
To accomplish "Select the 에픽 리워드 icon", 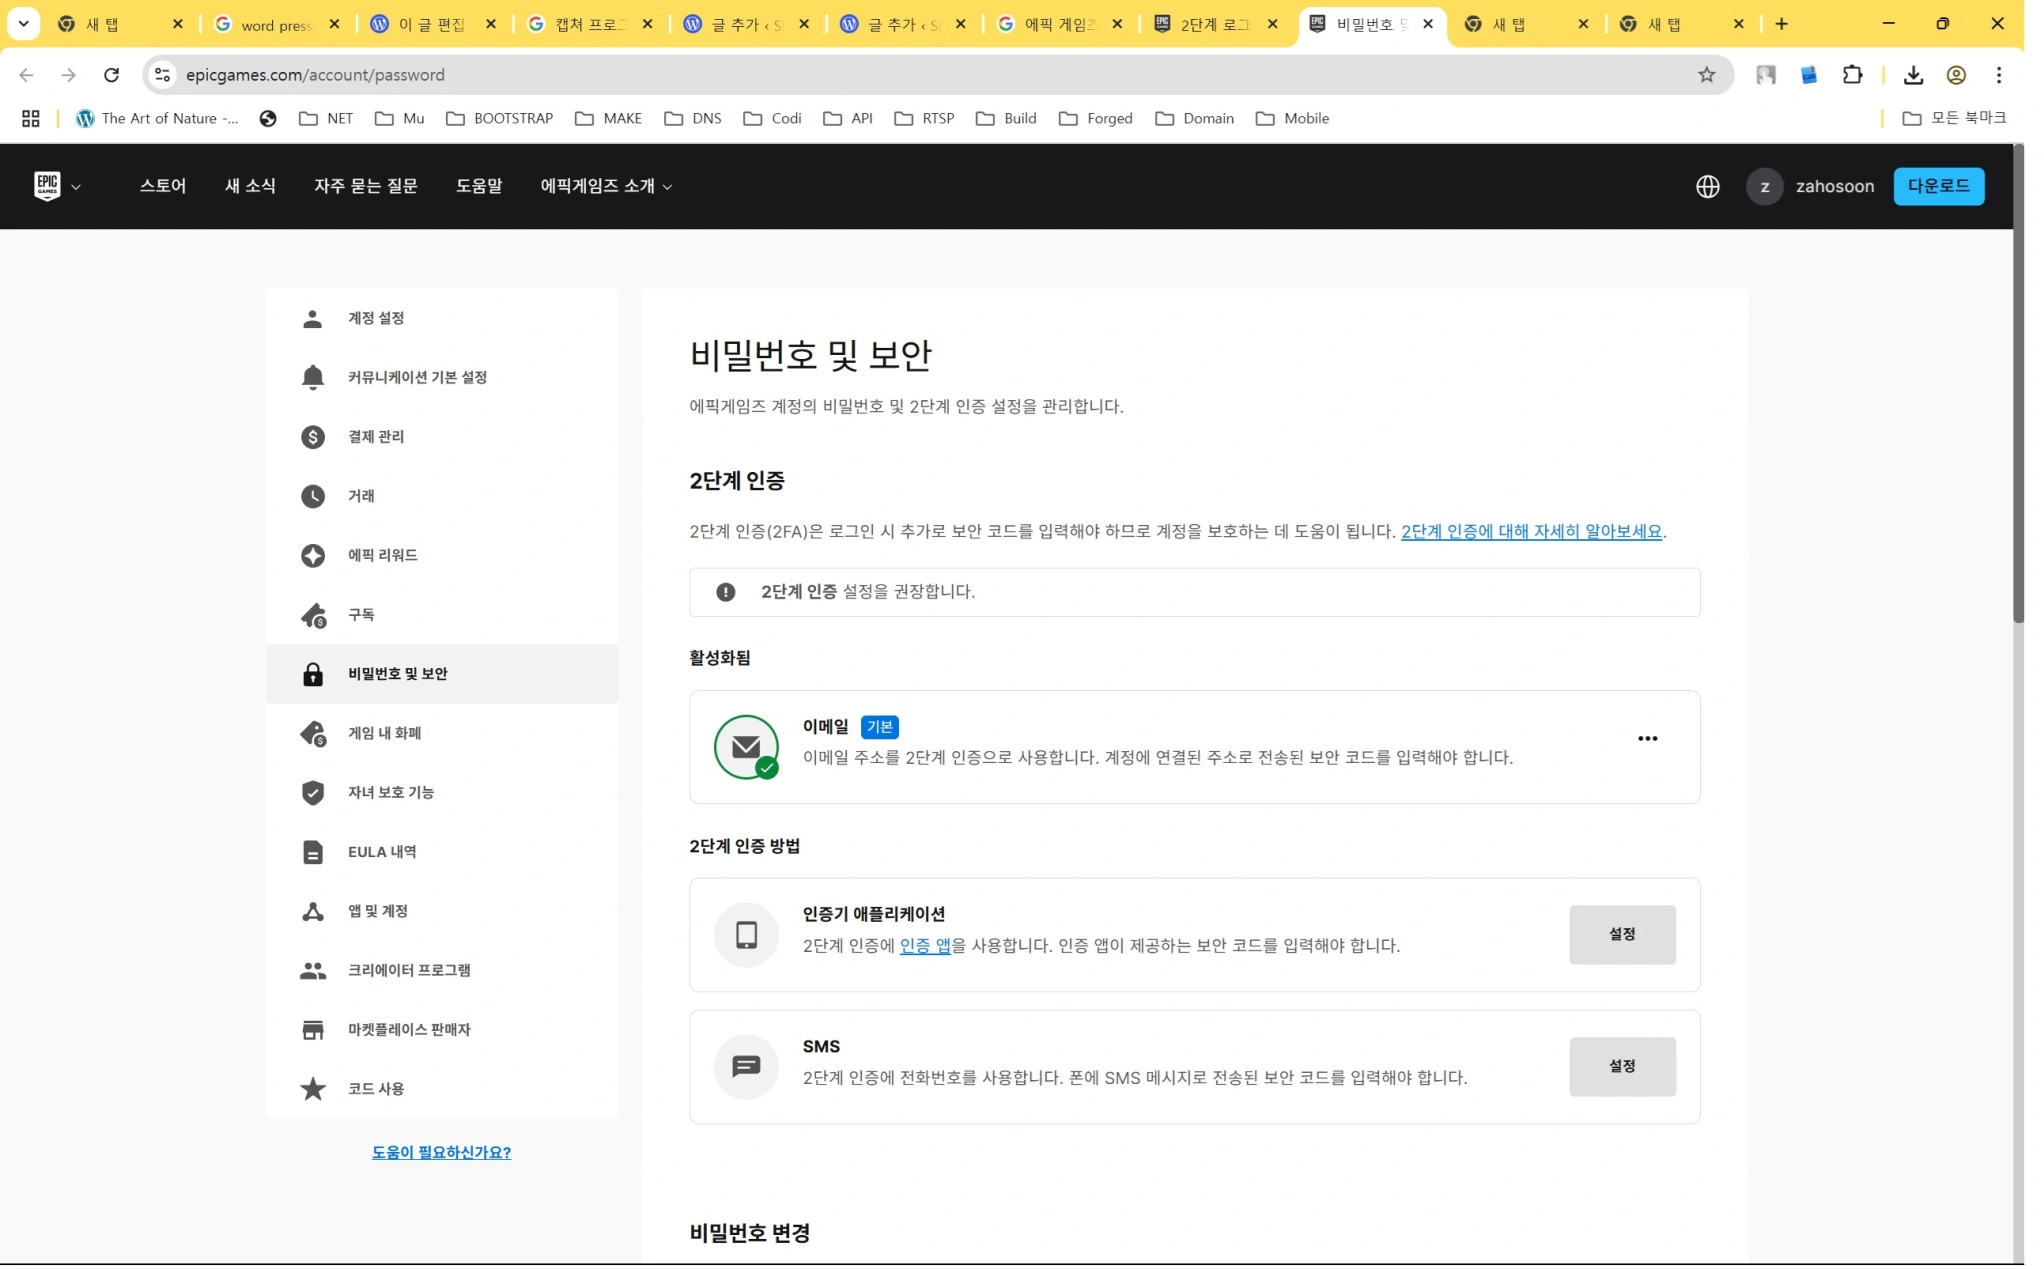I will pyautogui.click(x=313, y=555).
